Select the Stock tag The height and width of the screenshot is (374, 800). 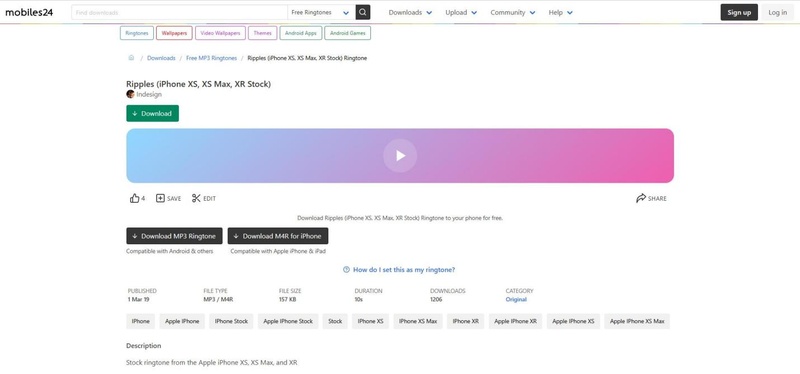click(335, 321)
